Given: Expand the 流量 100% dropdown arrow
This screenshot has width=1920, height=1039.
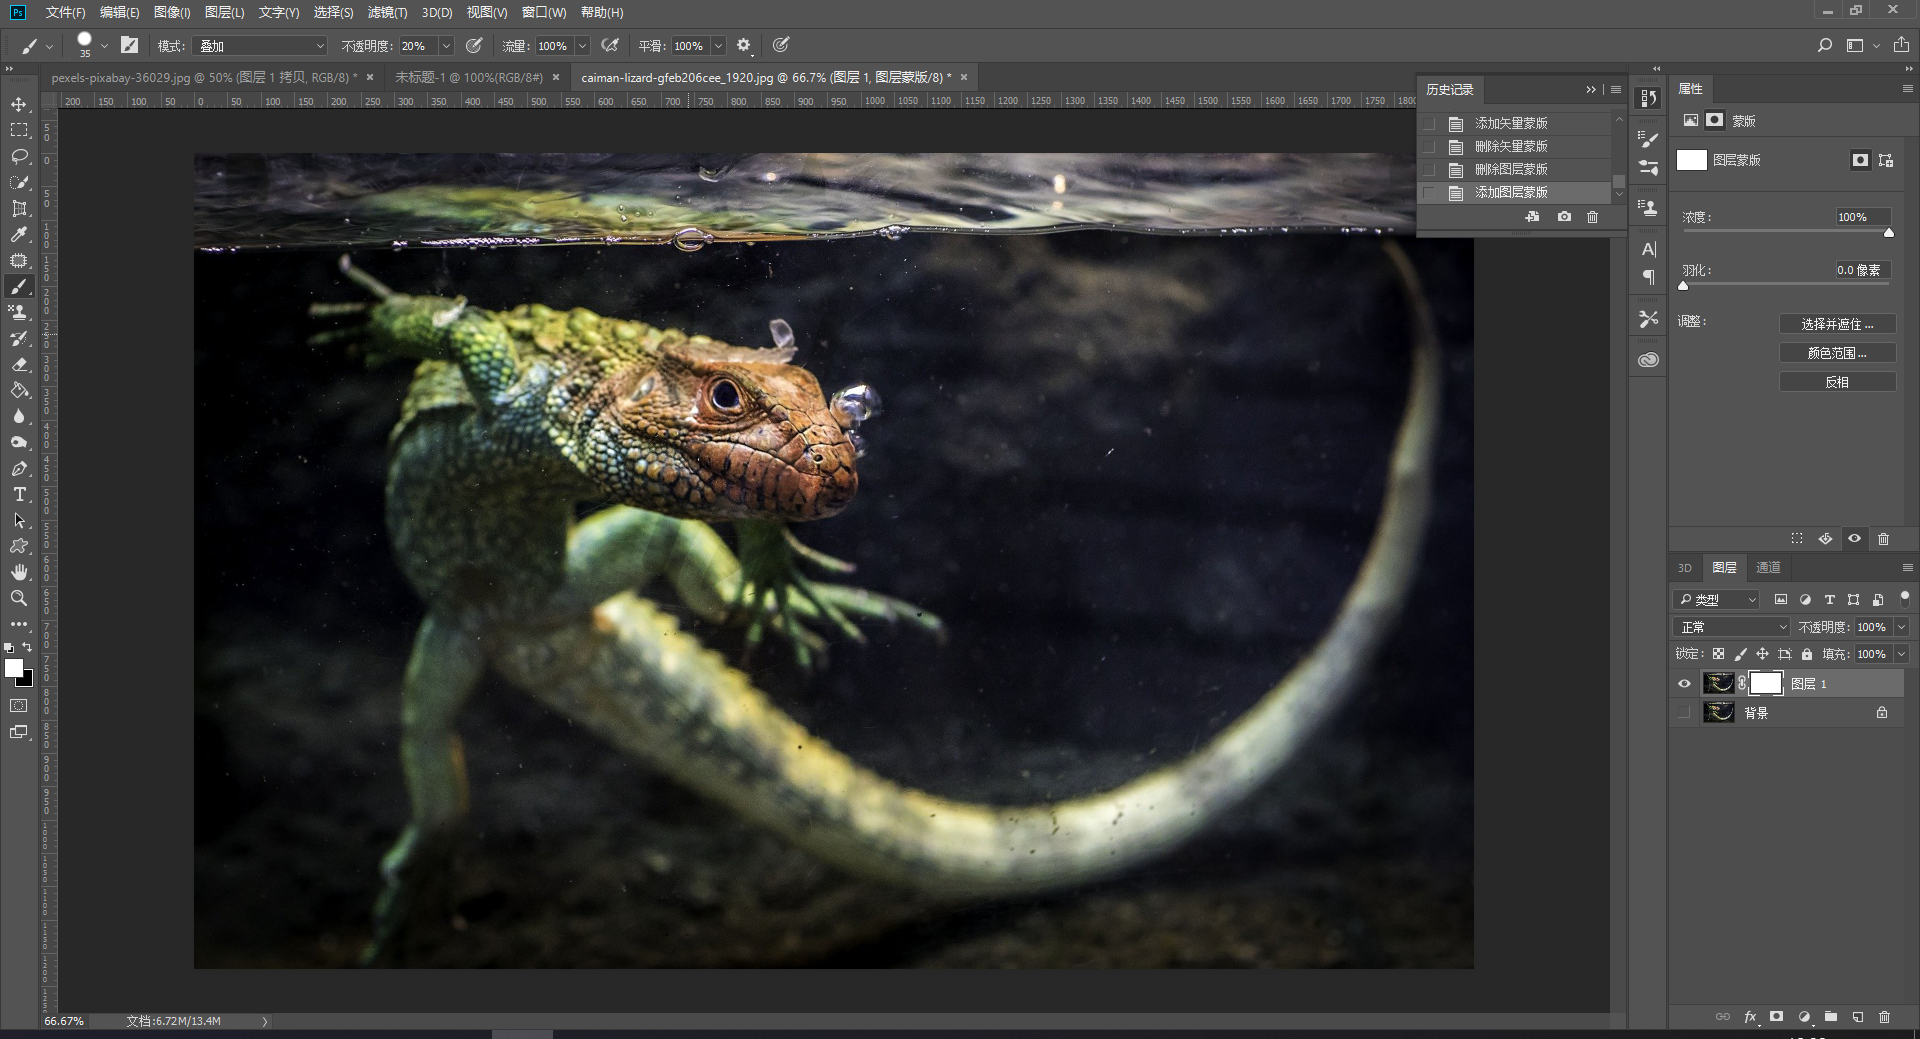Looking at the screenshot, I should (x=582, y=46).
